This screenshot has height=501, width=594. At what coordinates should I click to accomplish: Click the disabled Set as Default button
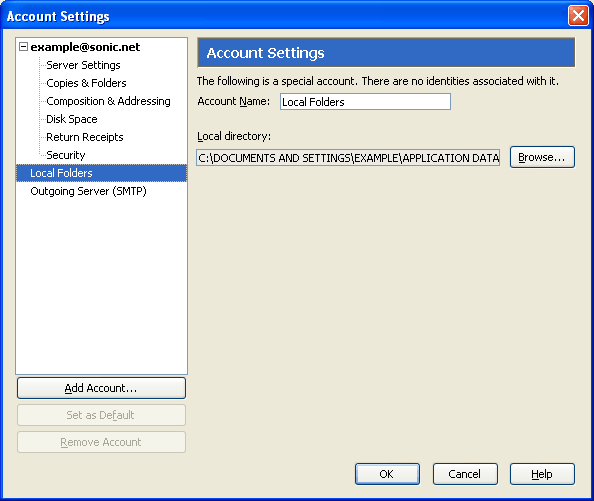pyautogui.click(x=102, y=415)
